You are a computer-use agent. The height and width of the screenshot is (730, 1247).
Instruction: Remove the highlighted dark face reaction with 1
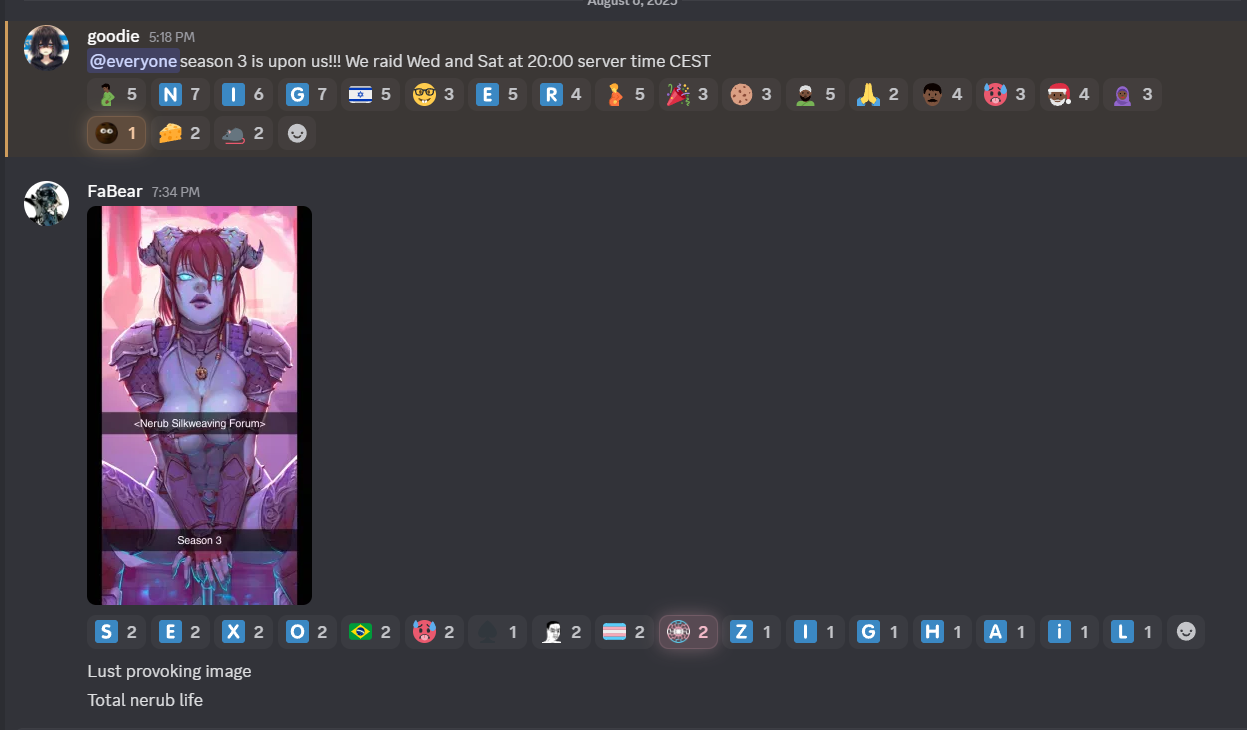(x=116, y=133)
